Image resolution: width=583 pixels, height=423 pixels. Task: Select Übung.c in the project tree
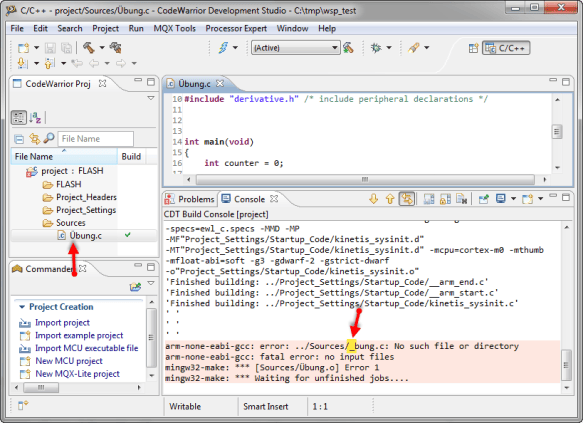click(x=79, y=236)
